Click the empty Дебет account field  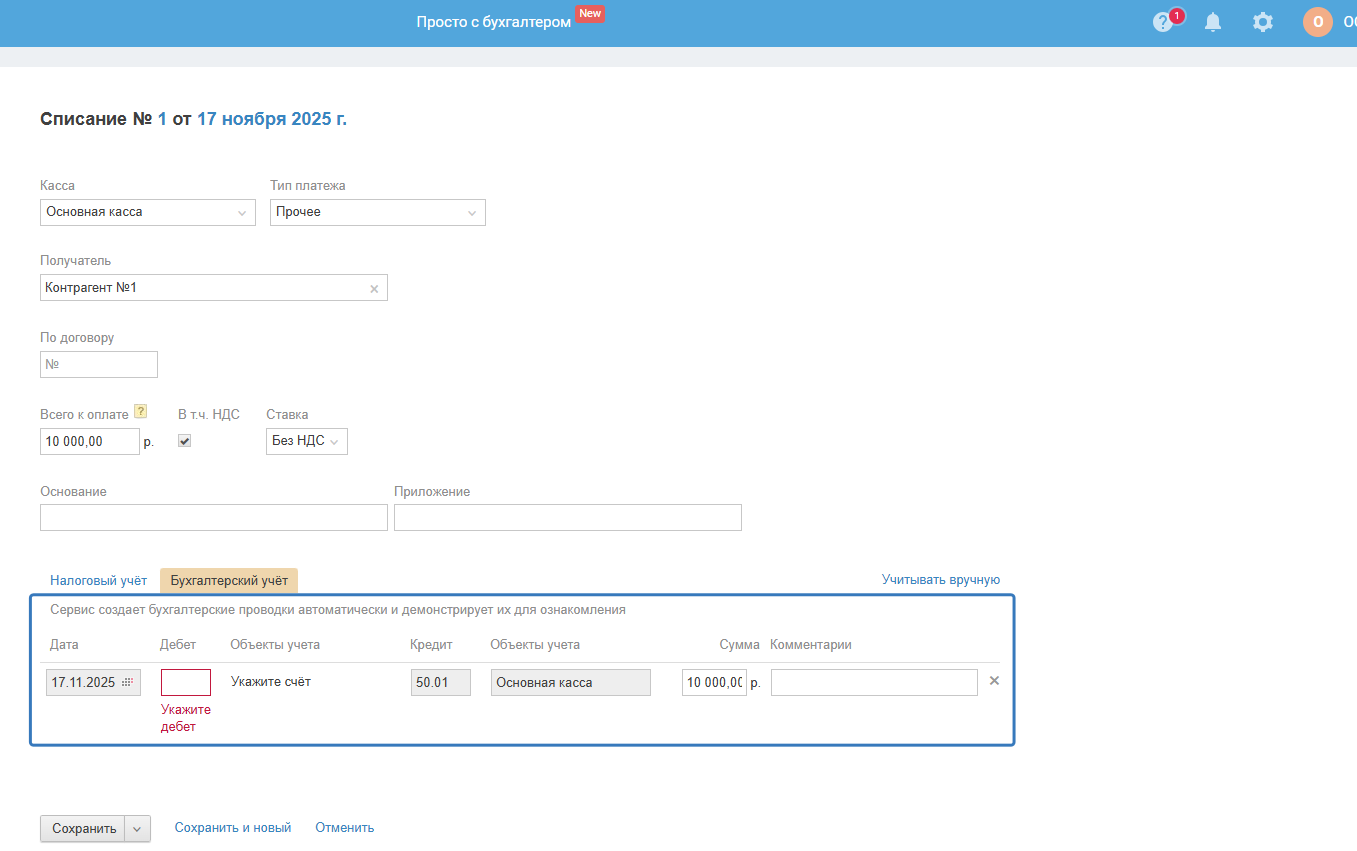coord(186,683)
